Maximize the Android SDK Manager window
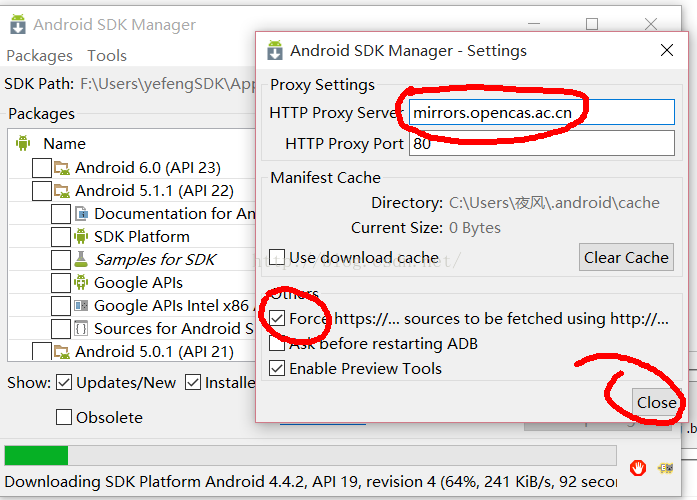This screenshot has height=500, width=697. tap(592, 24)
